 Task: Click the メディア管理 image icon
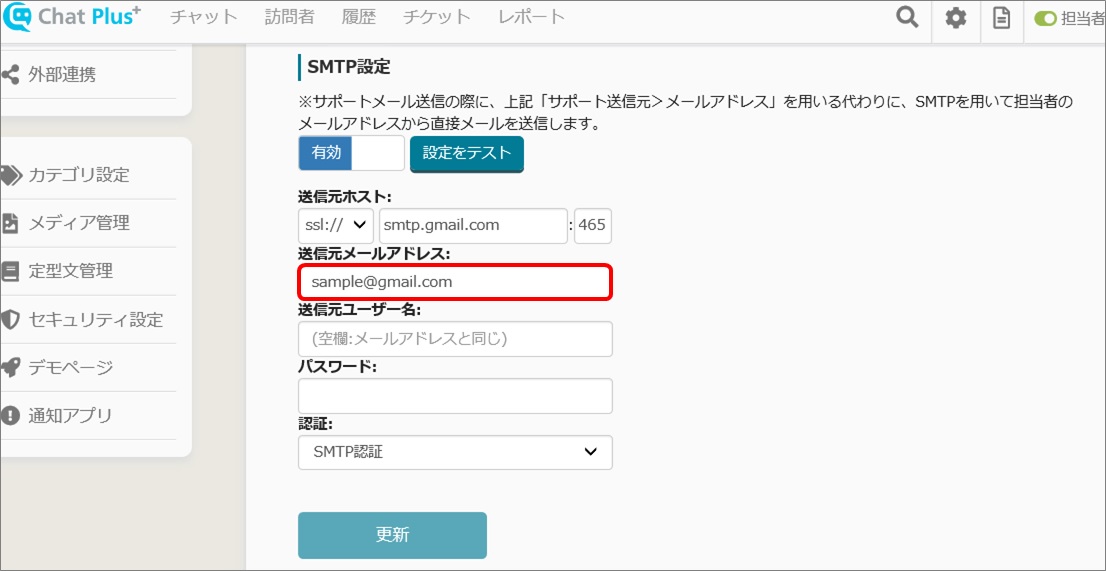tap(10, 223)
